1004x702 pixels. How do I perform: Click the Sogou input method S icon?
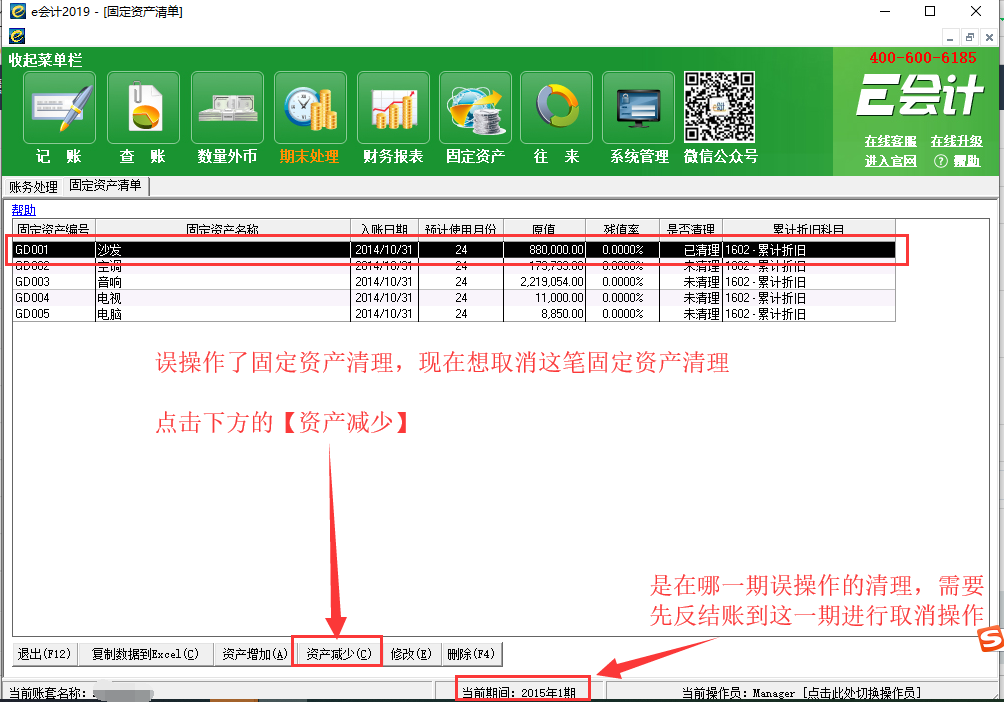991,639
